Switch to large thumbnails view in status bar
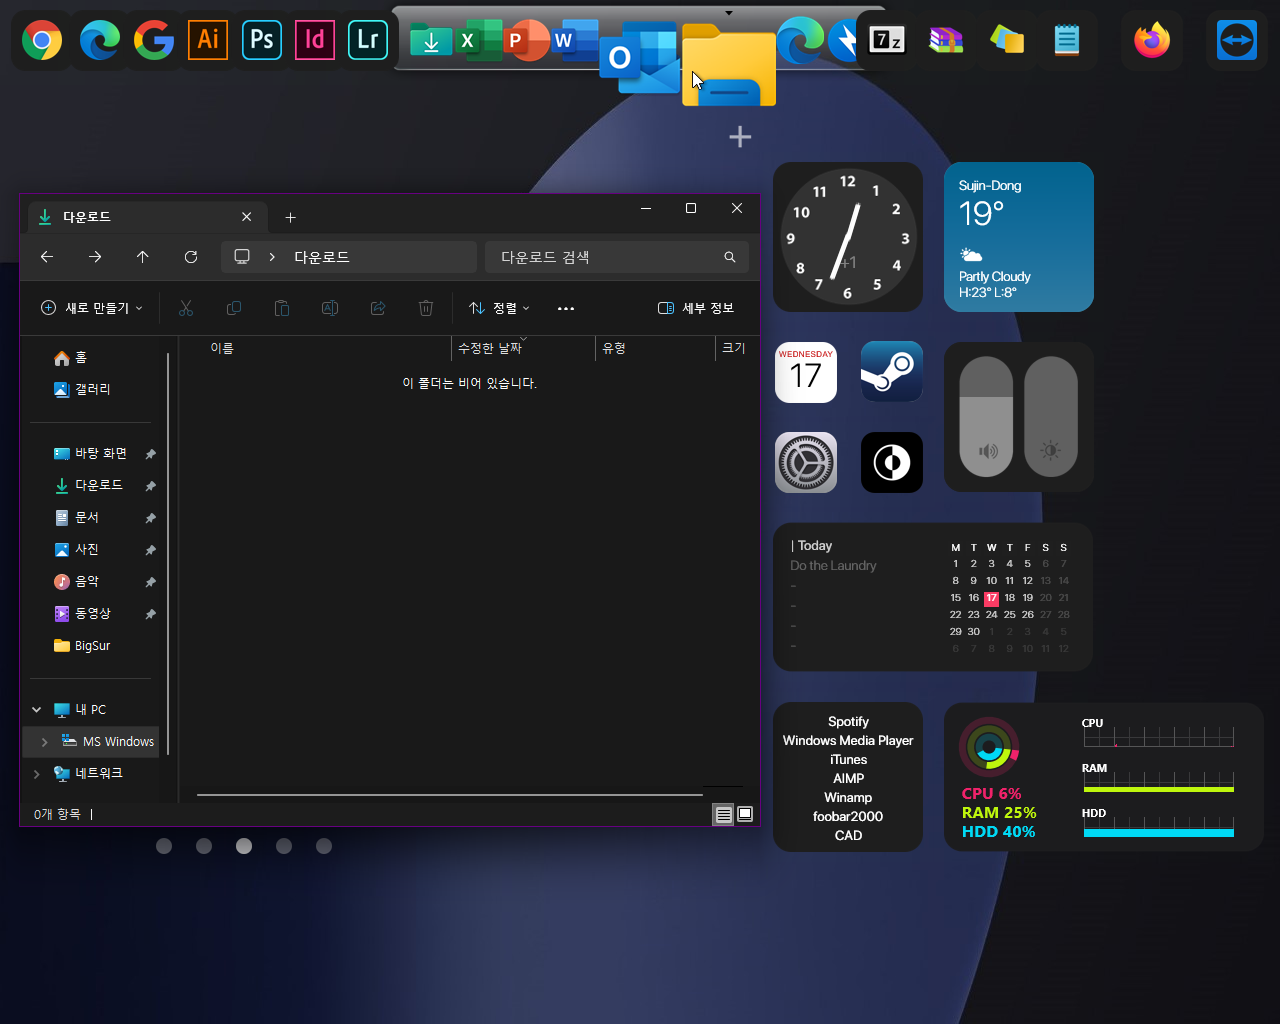This screenshot has width=1280, height=1024. [x=745, y=814]
